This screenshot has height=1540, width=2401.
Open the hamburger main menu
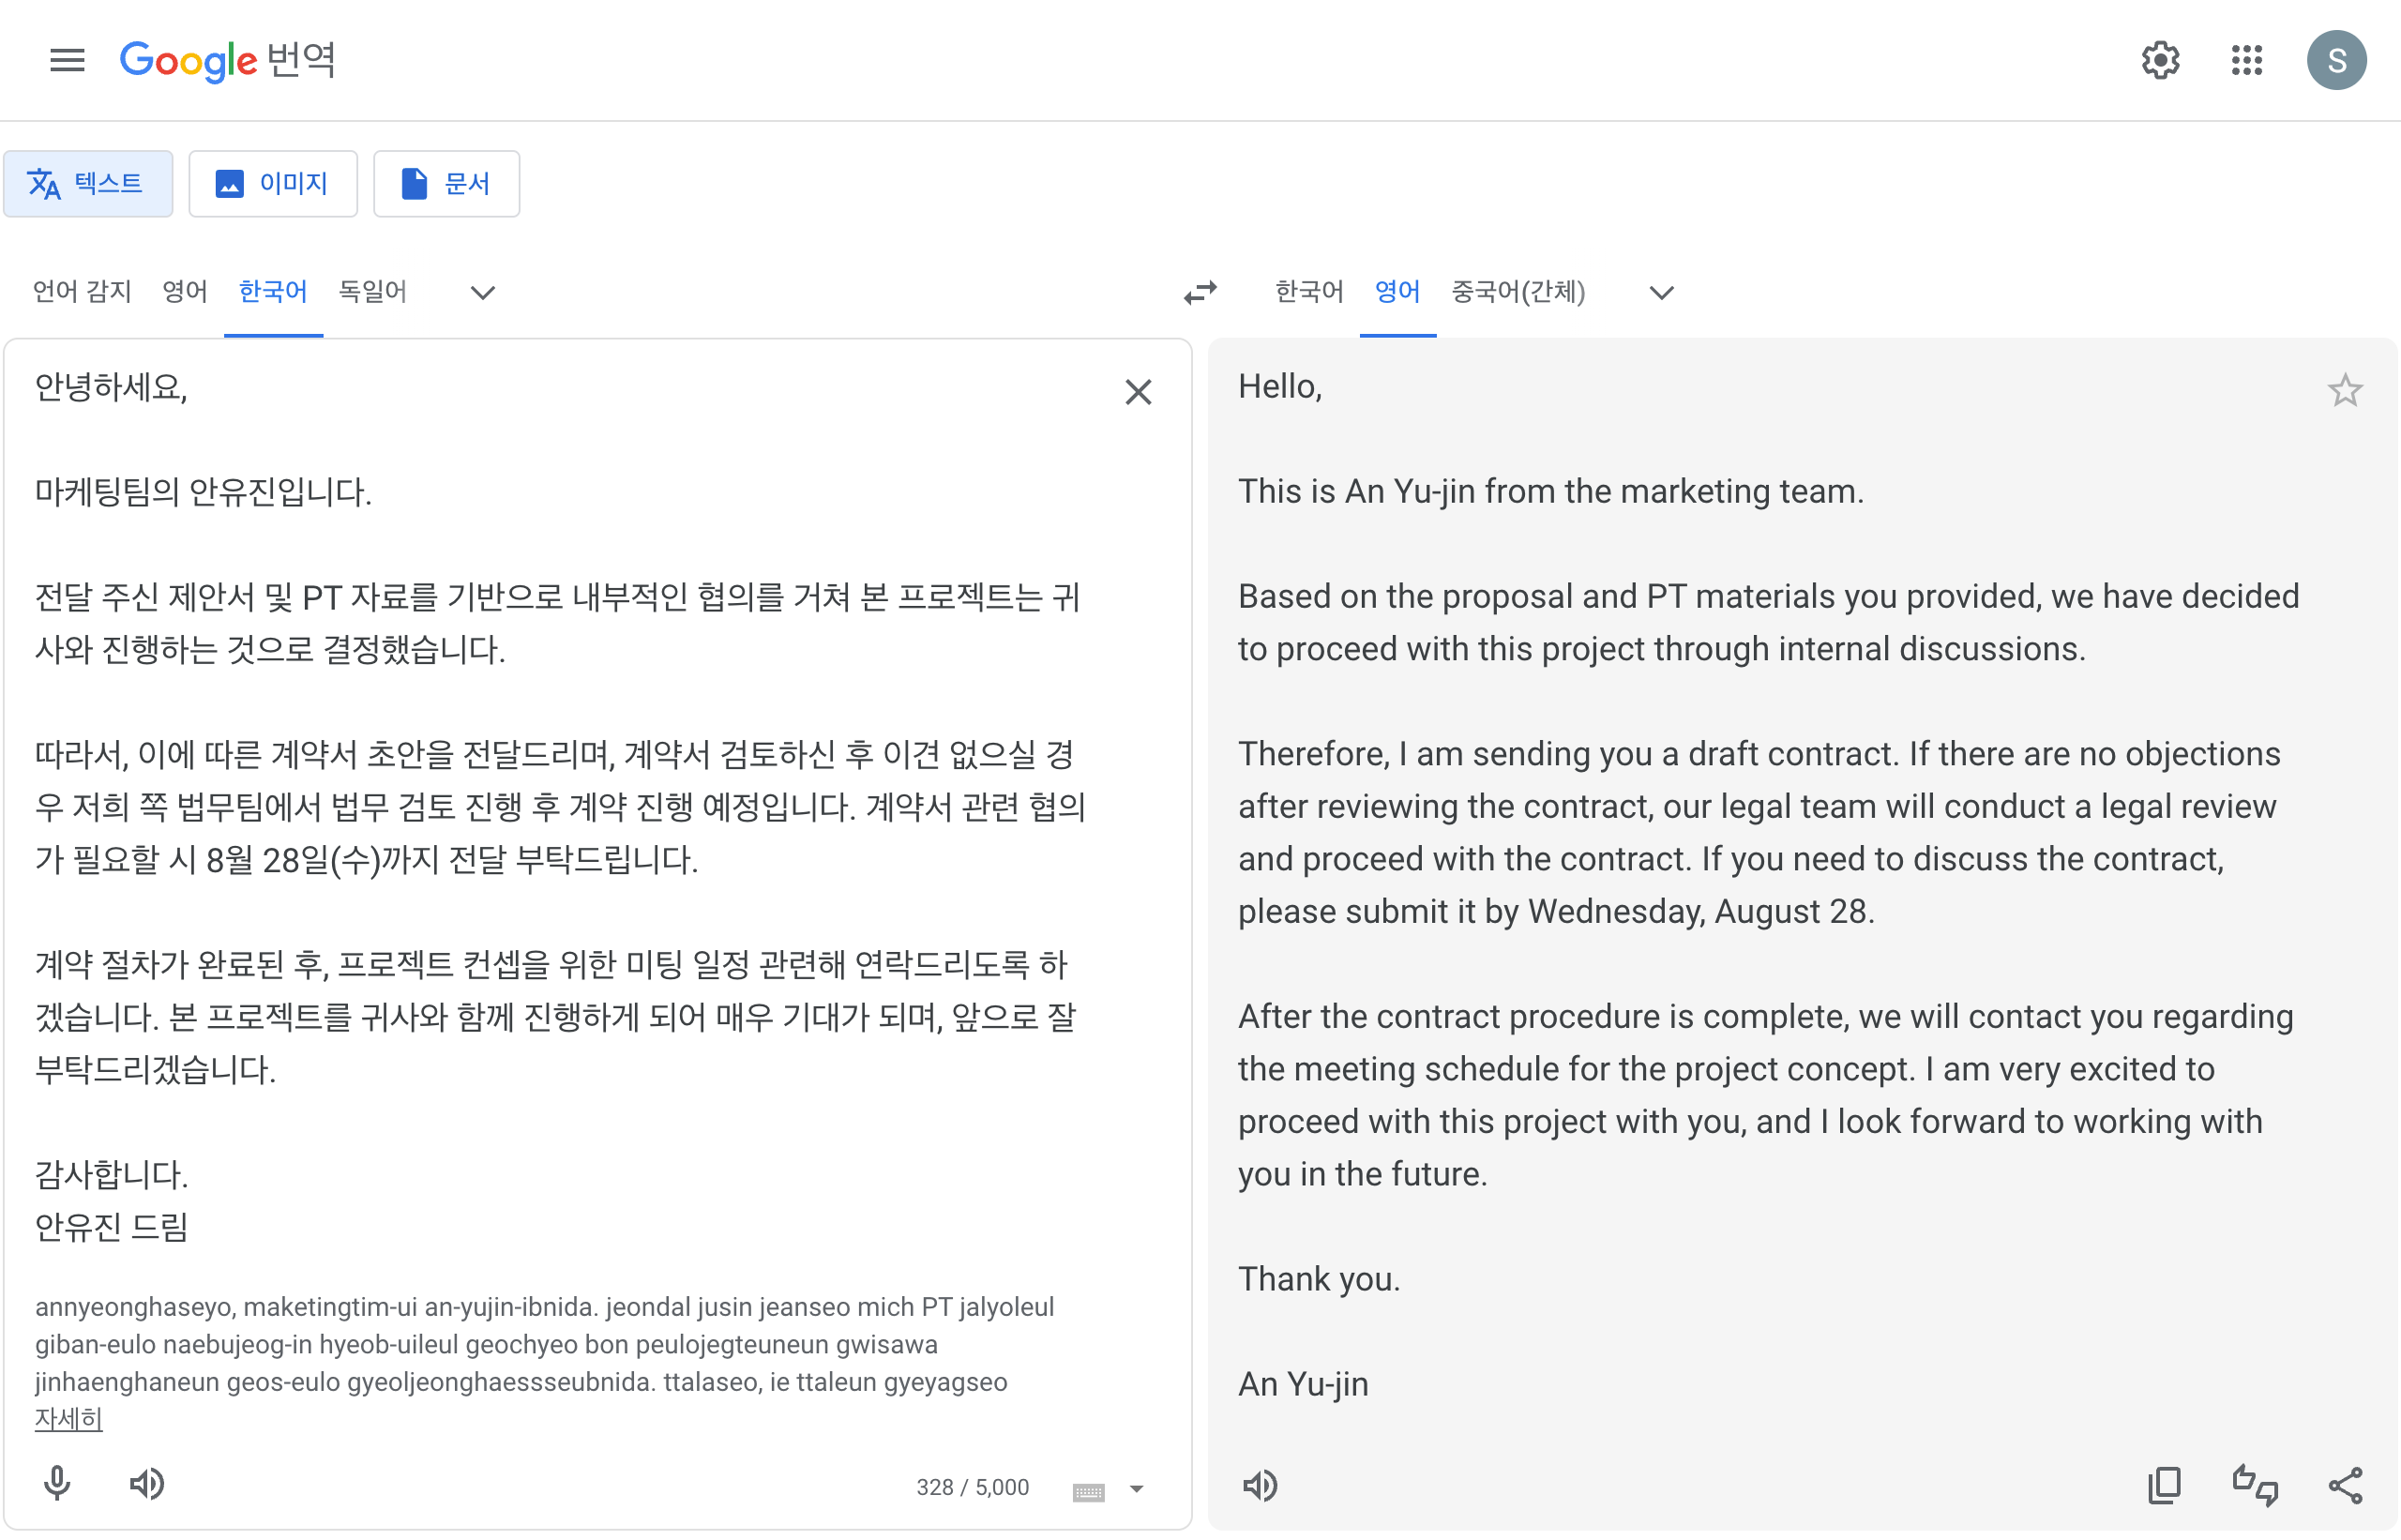67,60
